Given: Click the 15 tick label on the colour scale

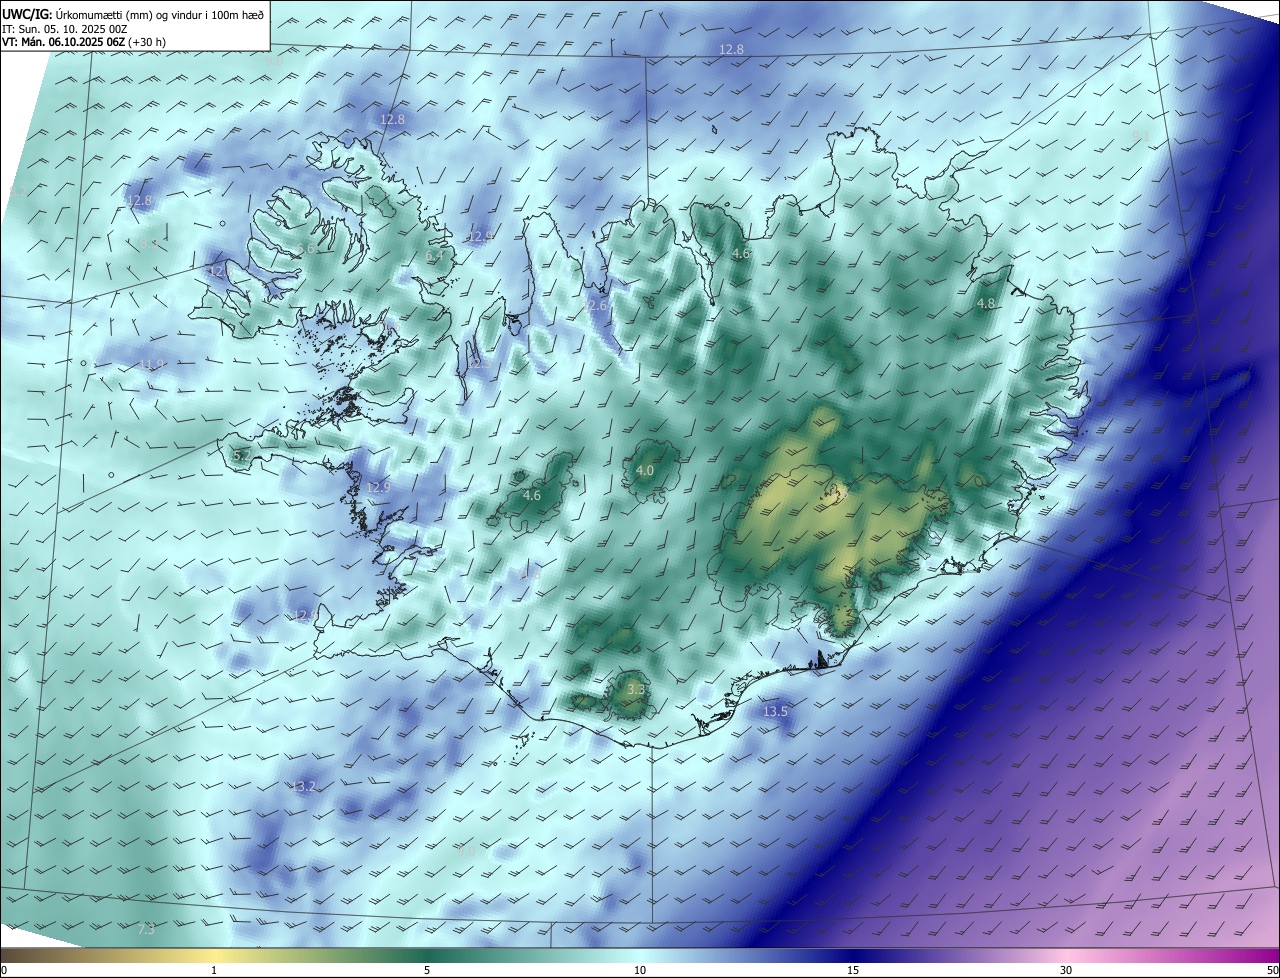Looking at the screenshot, I should 853,970.
